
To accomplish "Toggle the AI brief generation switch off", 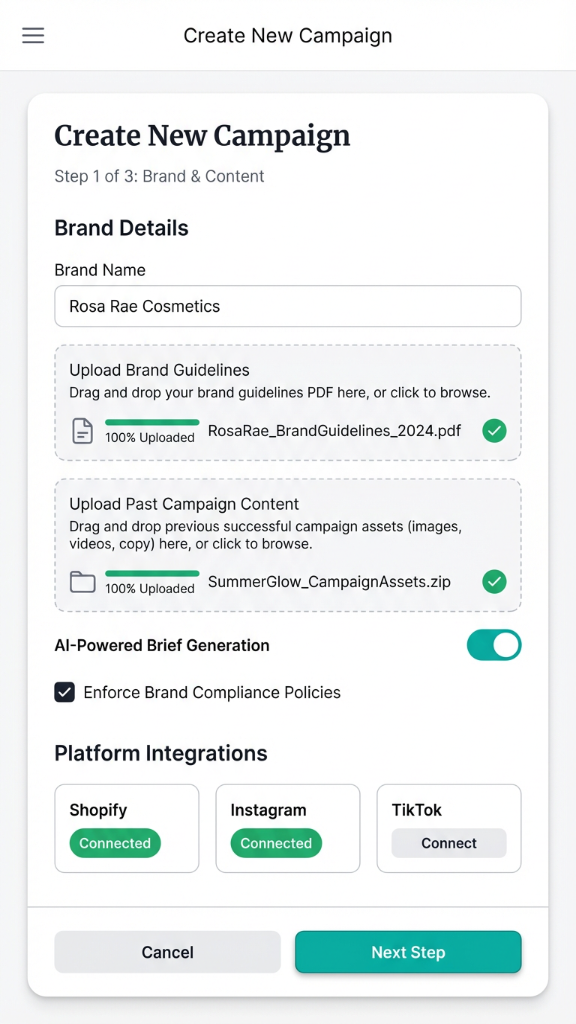I will click(494, 645).
